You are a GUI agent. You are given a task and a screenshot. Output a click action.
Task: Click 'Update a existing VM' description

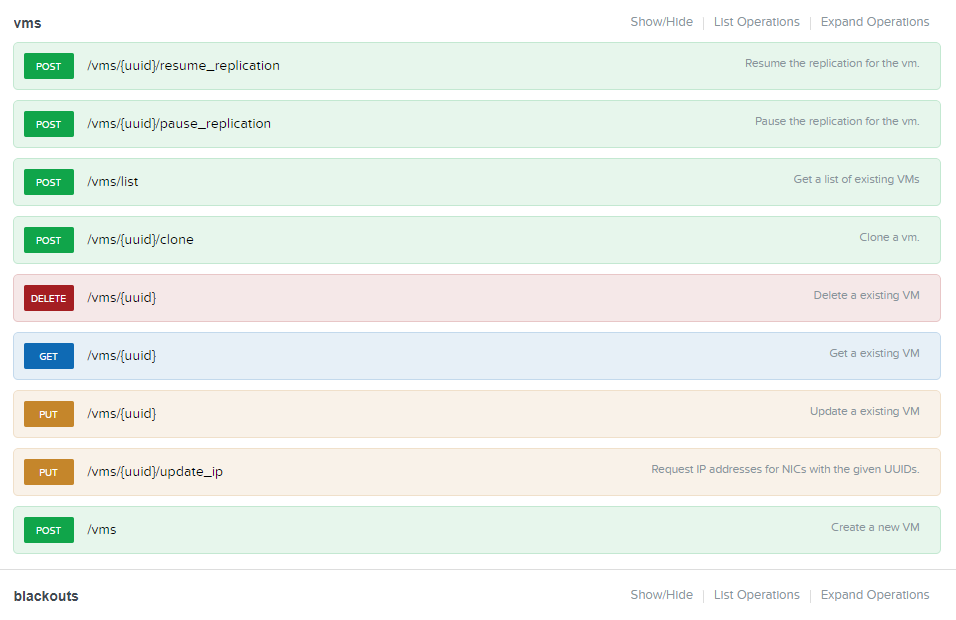(x=864, y=411)
